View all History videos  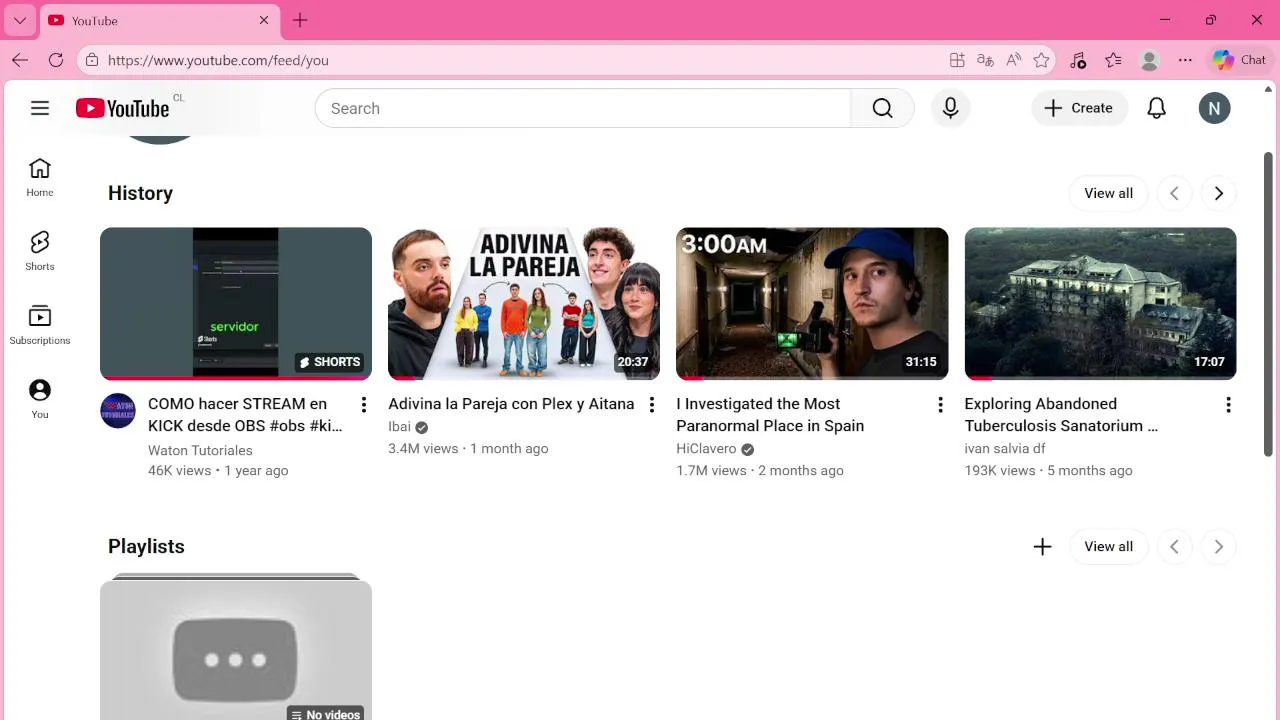click(x=1108, y=193)
